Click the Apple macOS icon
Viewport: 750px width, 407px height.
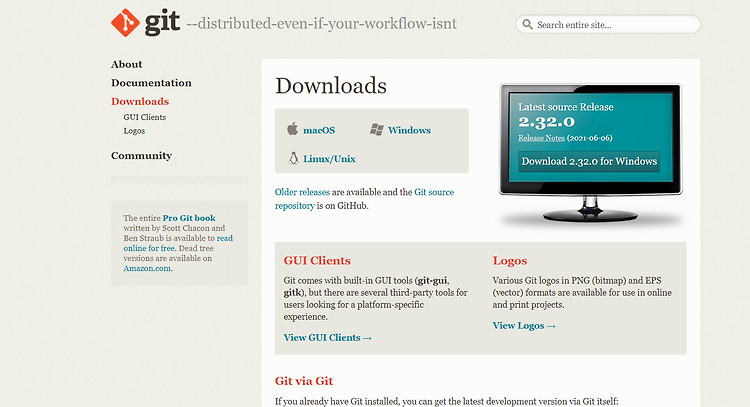coord(292,129)
